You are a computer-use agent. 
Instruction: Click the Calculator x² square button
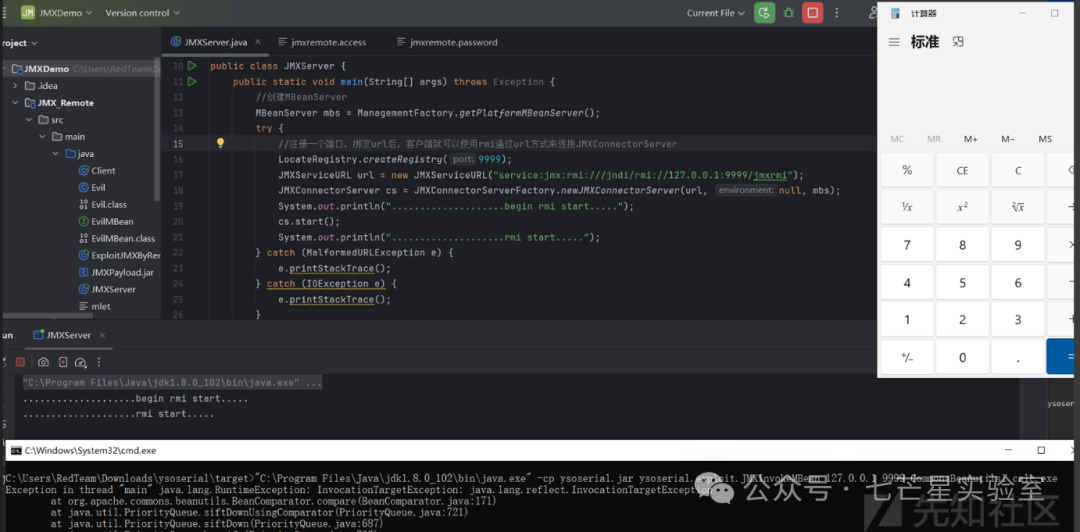[962, 207]
